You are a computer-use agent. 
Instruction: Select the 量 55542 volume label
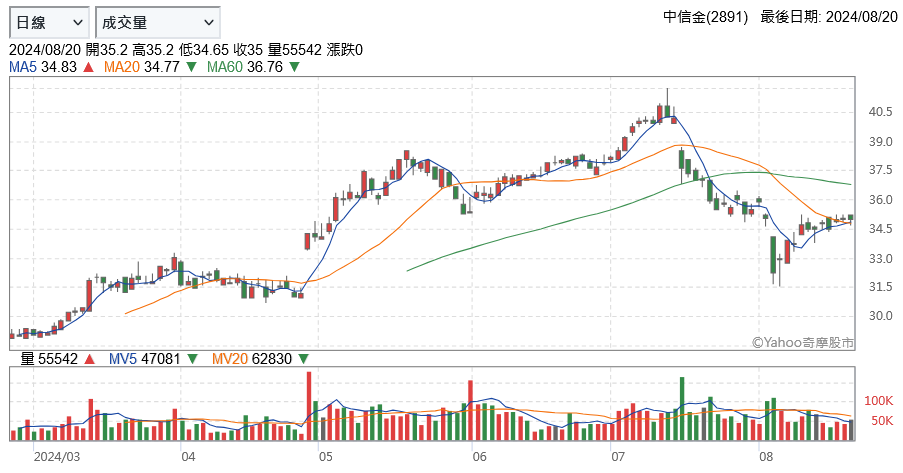tap(49, 359)
